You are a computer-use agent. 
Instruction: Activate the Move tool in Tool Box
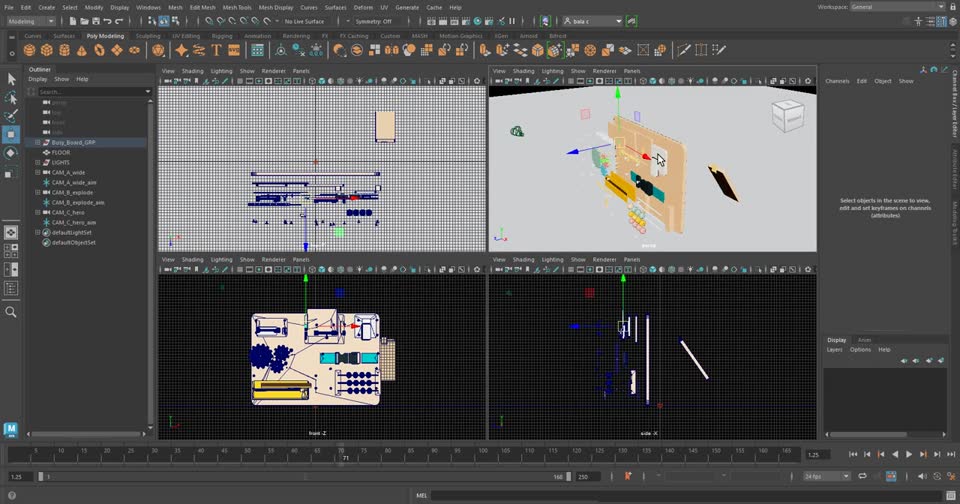pos(11,134)
